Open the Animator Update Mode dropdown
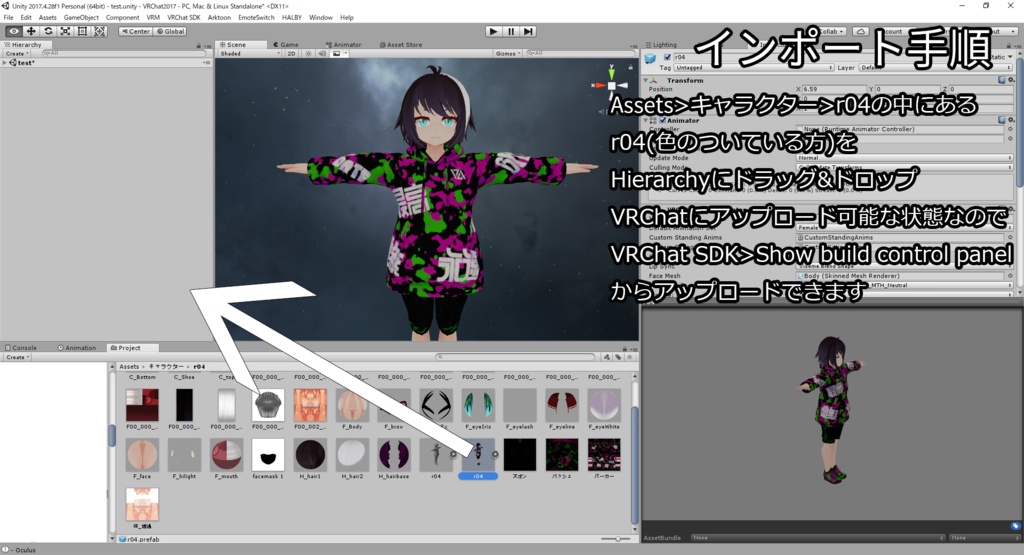 (x=904, y=158)
